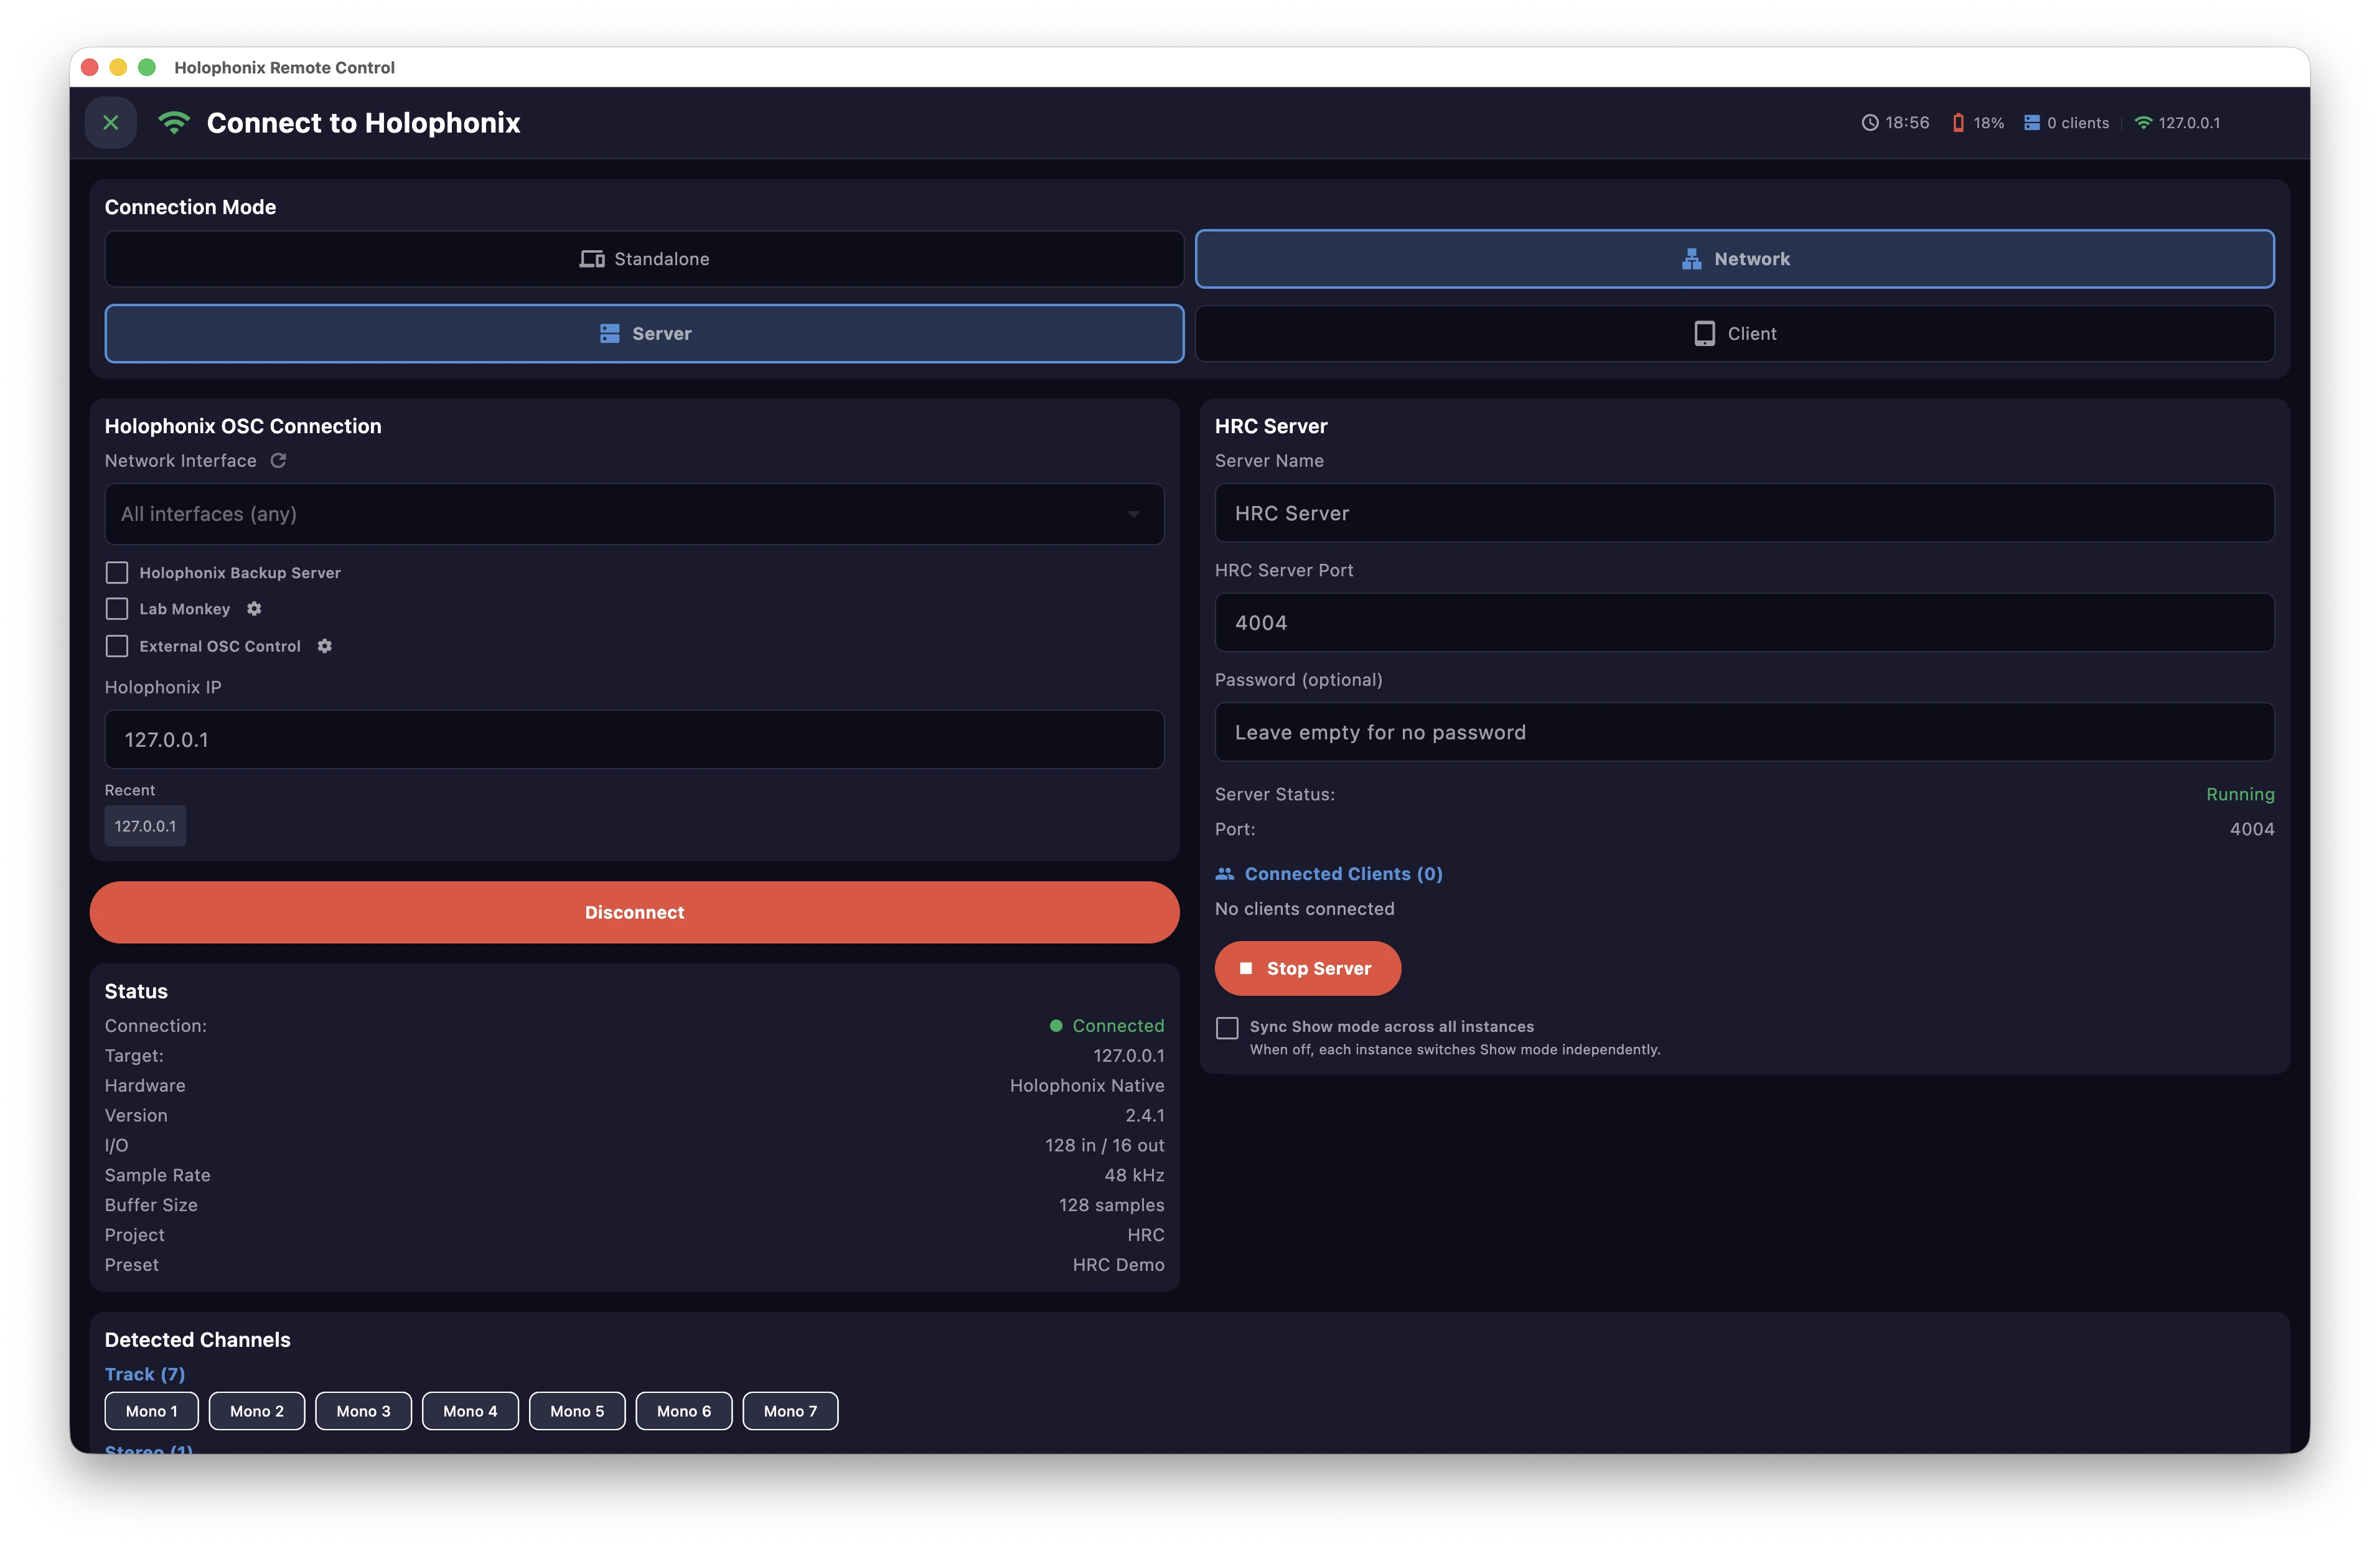Screen dimensions: 2380x1546
Task: Select the Mono 5 channel chip
Action: click(x=577, y=1411)
